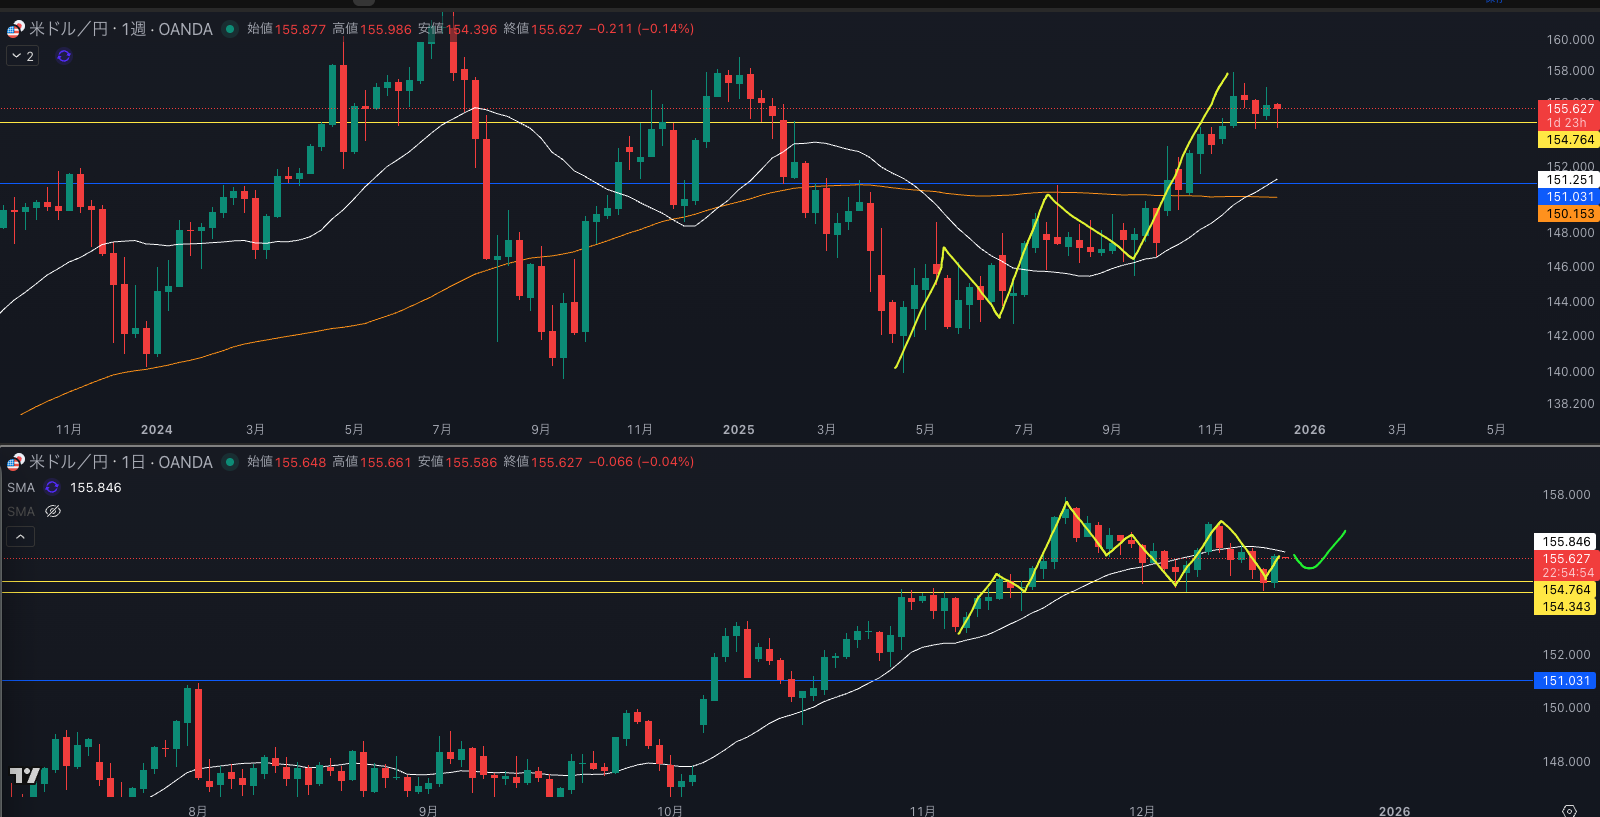Click the blue 151.031 price label on daily axis
The width and height of the screenshot is (1600, 817).
[1565, 681]
